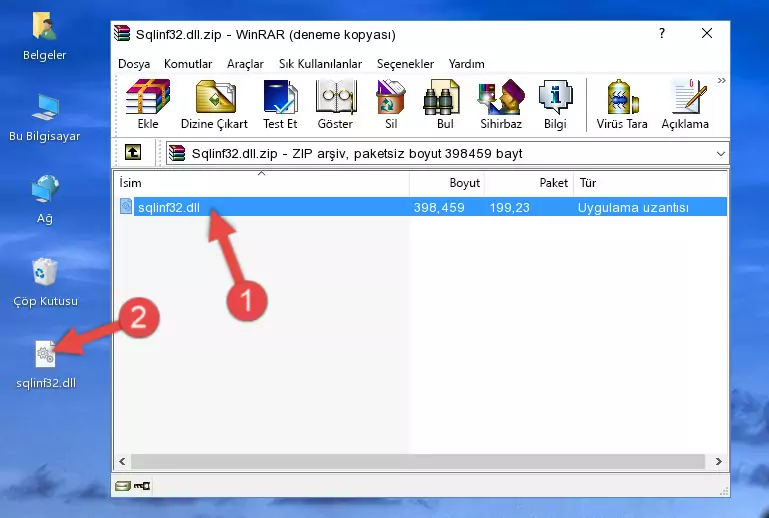Click the key password icon in status bar
The image size is (769, 518).
(142, 486)
